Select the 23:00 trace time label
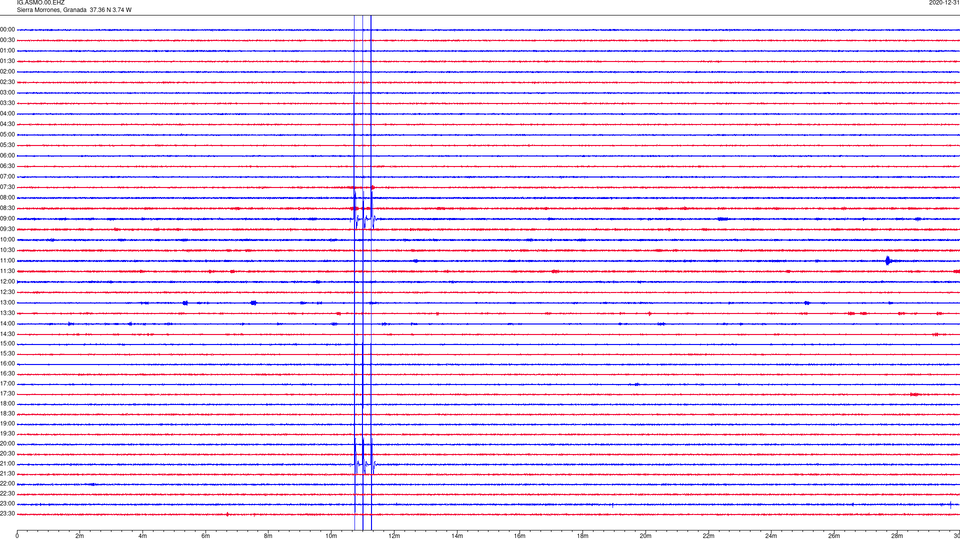This screenshot has height=540, width=960. click(7, 504)
